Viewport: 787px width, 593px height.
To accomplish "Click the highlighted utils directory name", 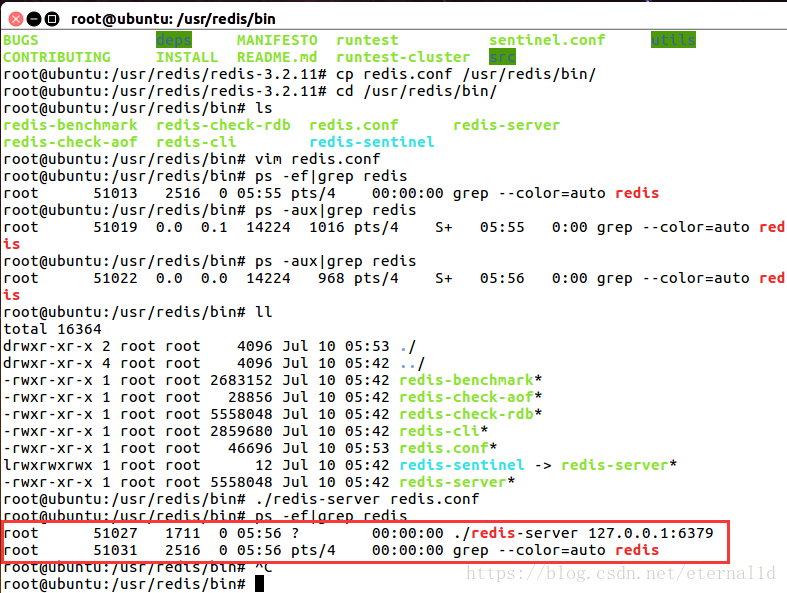I will (x=673, y=40).
